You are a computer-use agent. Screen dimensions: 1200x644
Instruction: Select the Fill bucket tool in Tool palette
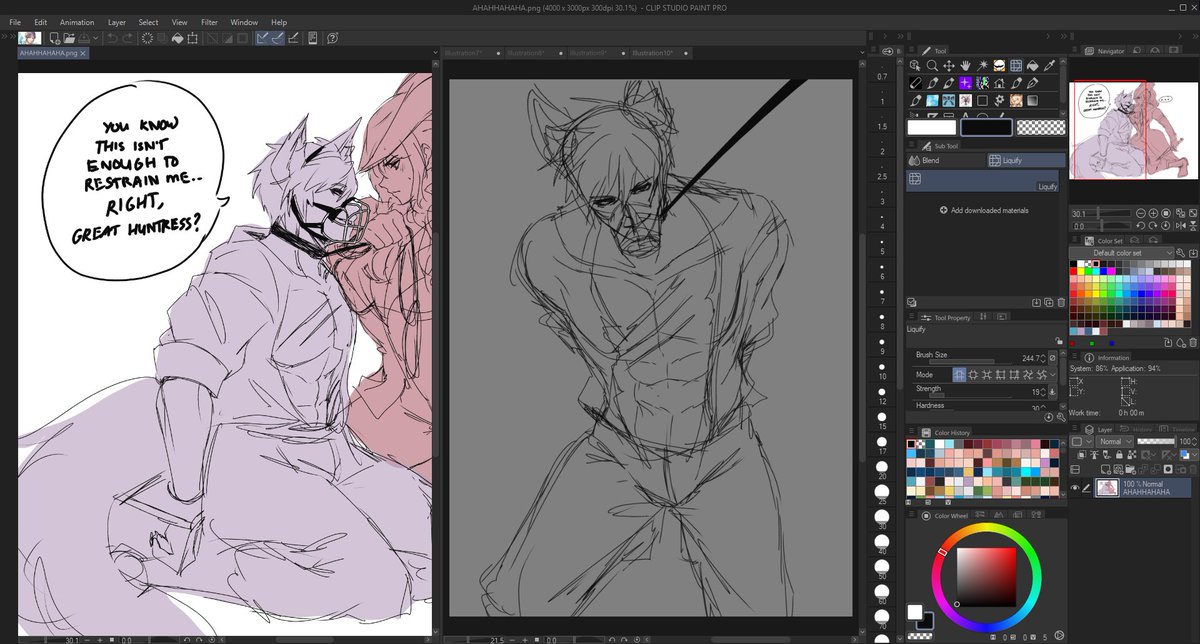coord(1033,65)
